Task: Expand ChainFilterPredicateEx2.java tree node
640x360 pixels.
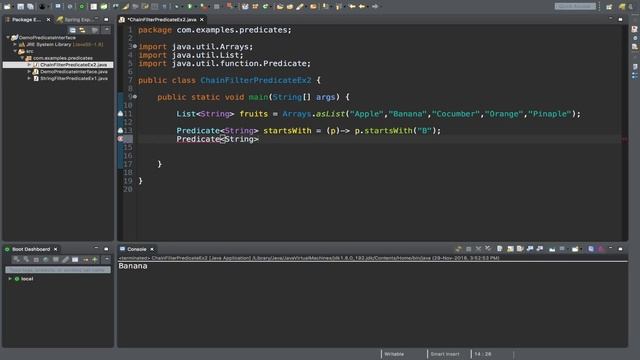Action: [x=29, y=65]
